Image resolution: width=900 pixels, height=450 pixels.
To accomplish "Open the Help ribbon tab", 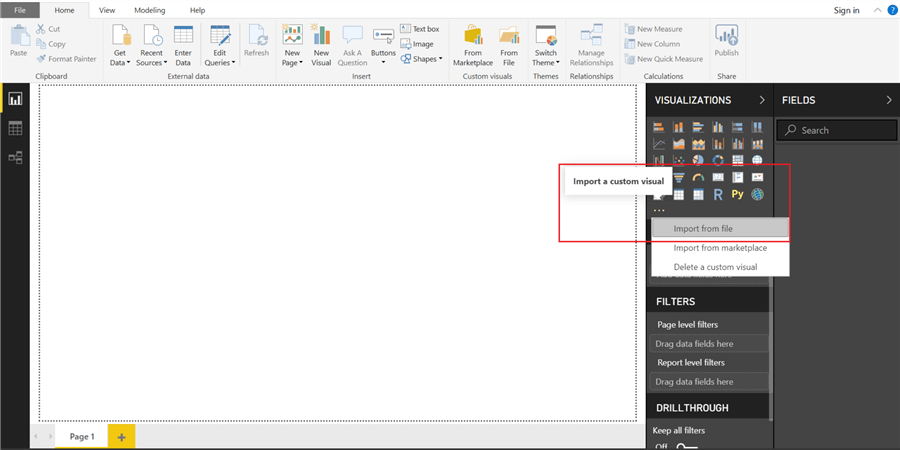I will pos(197,10).
